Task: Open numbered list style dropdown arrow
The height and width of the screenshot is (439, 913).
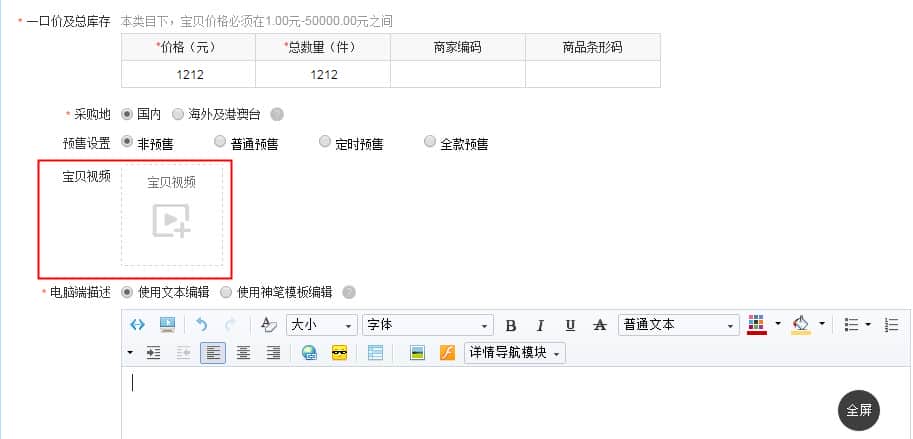Action: (130, 353)
